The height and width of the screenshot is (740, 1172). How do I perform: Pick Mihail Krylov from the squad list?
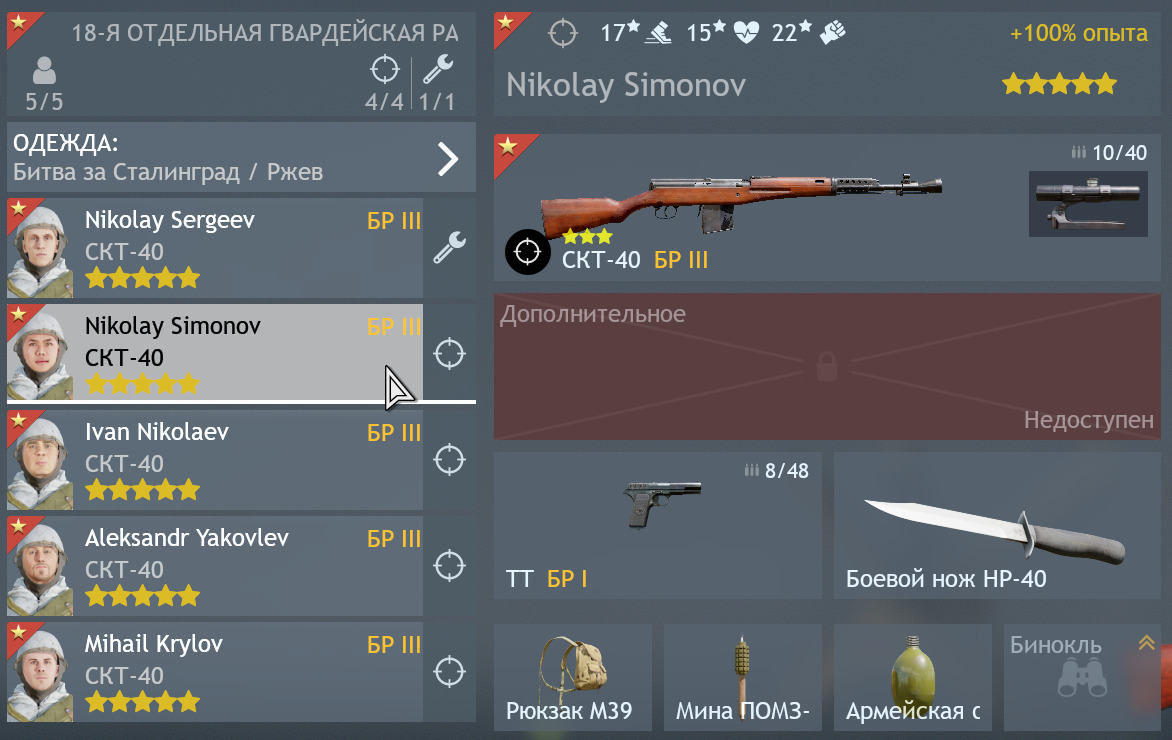(x=215, y=672)
